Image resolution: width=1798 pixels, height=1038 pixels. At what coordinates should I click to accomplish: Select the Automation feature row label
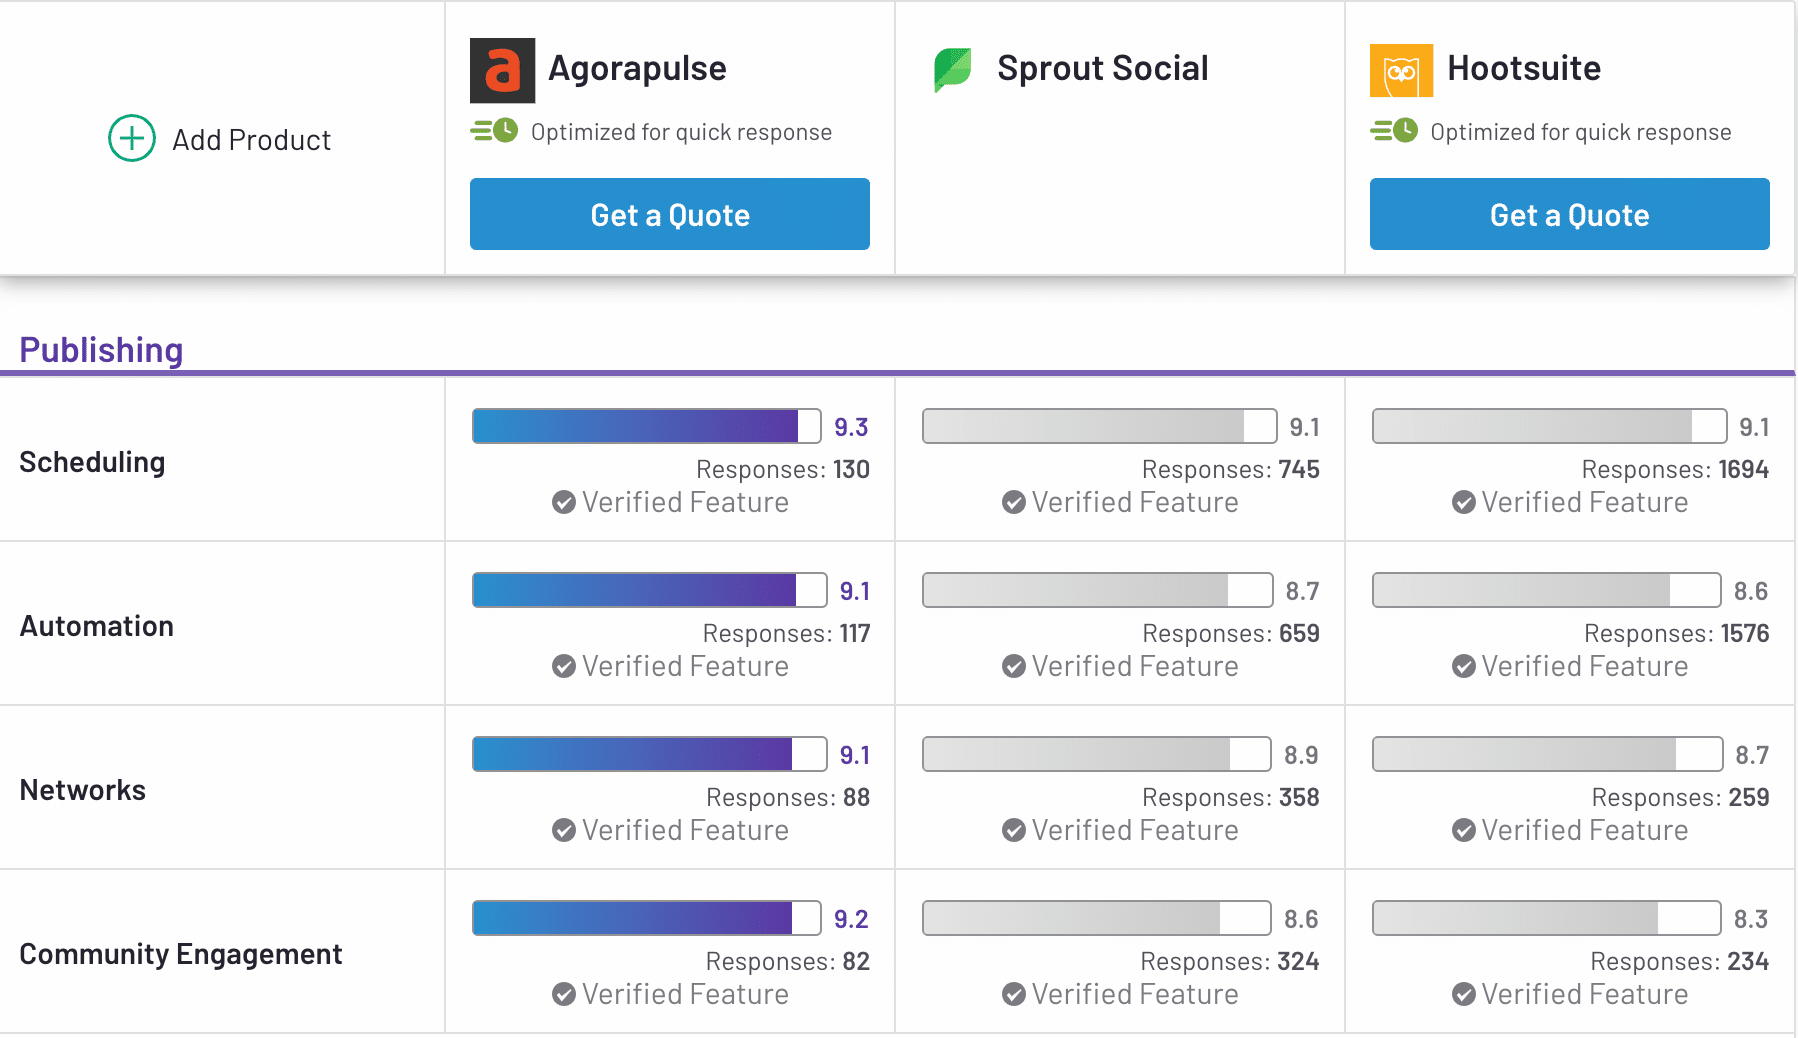[x=97, y=626]
